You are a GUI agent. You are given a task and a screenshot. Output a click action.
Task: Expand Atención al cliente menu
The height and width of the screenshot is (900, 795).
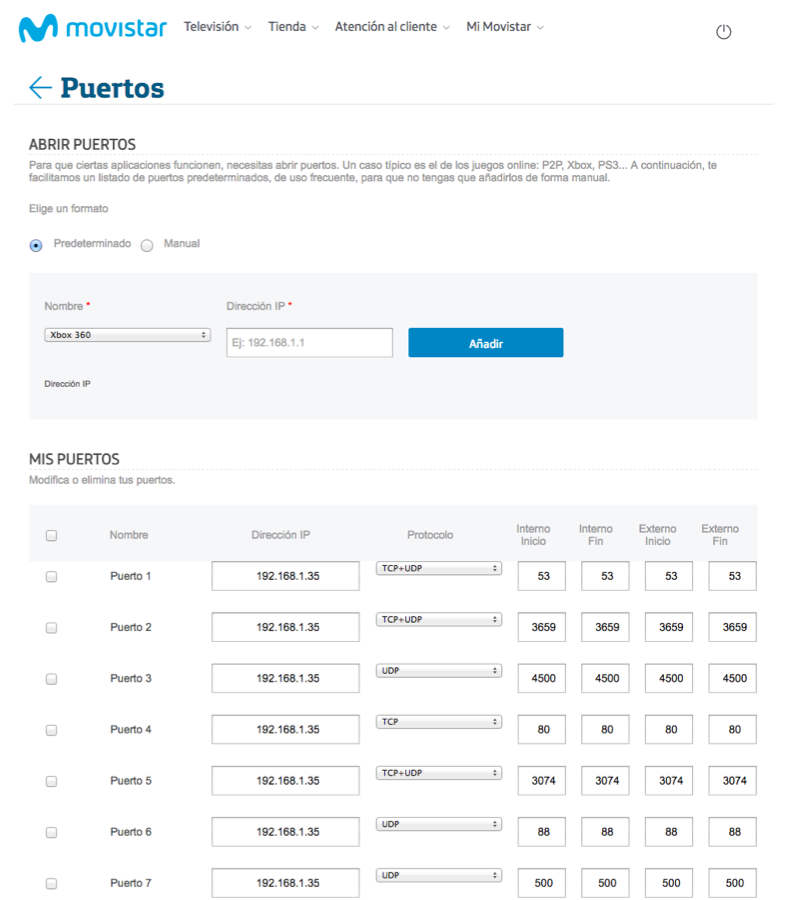coord(392,27)
